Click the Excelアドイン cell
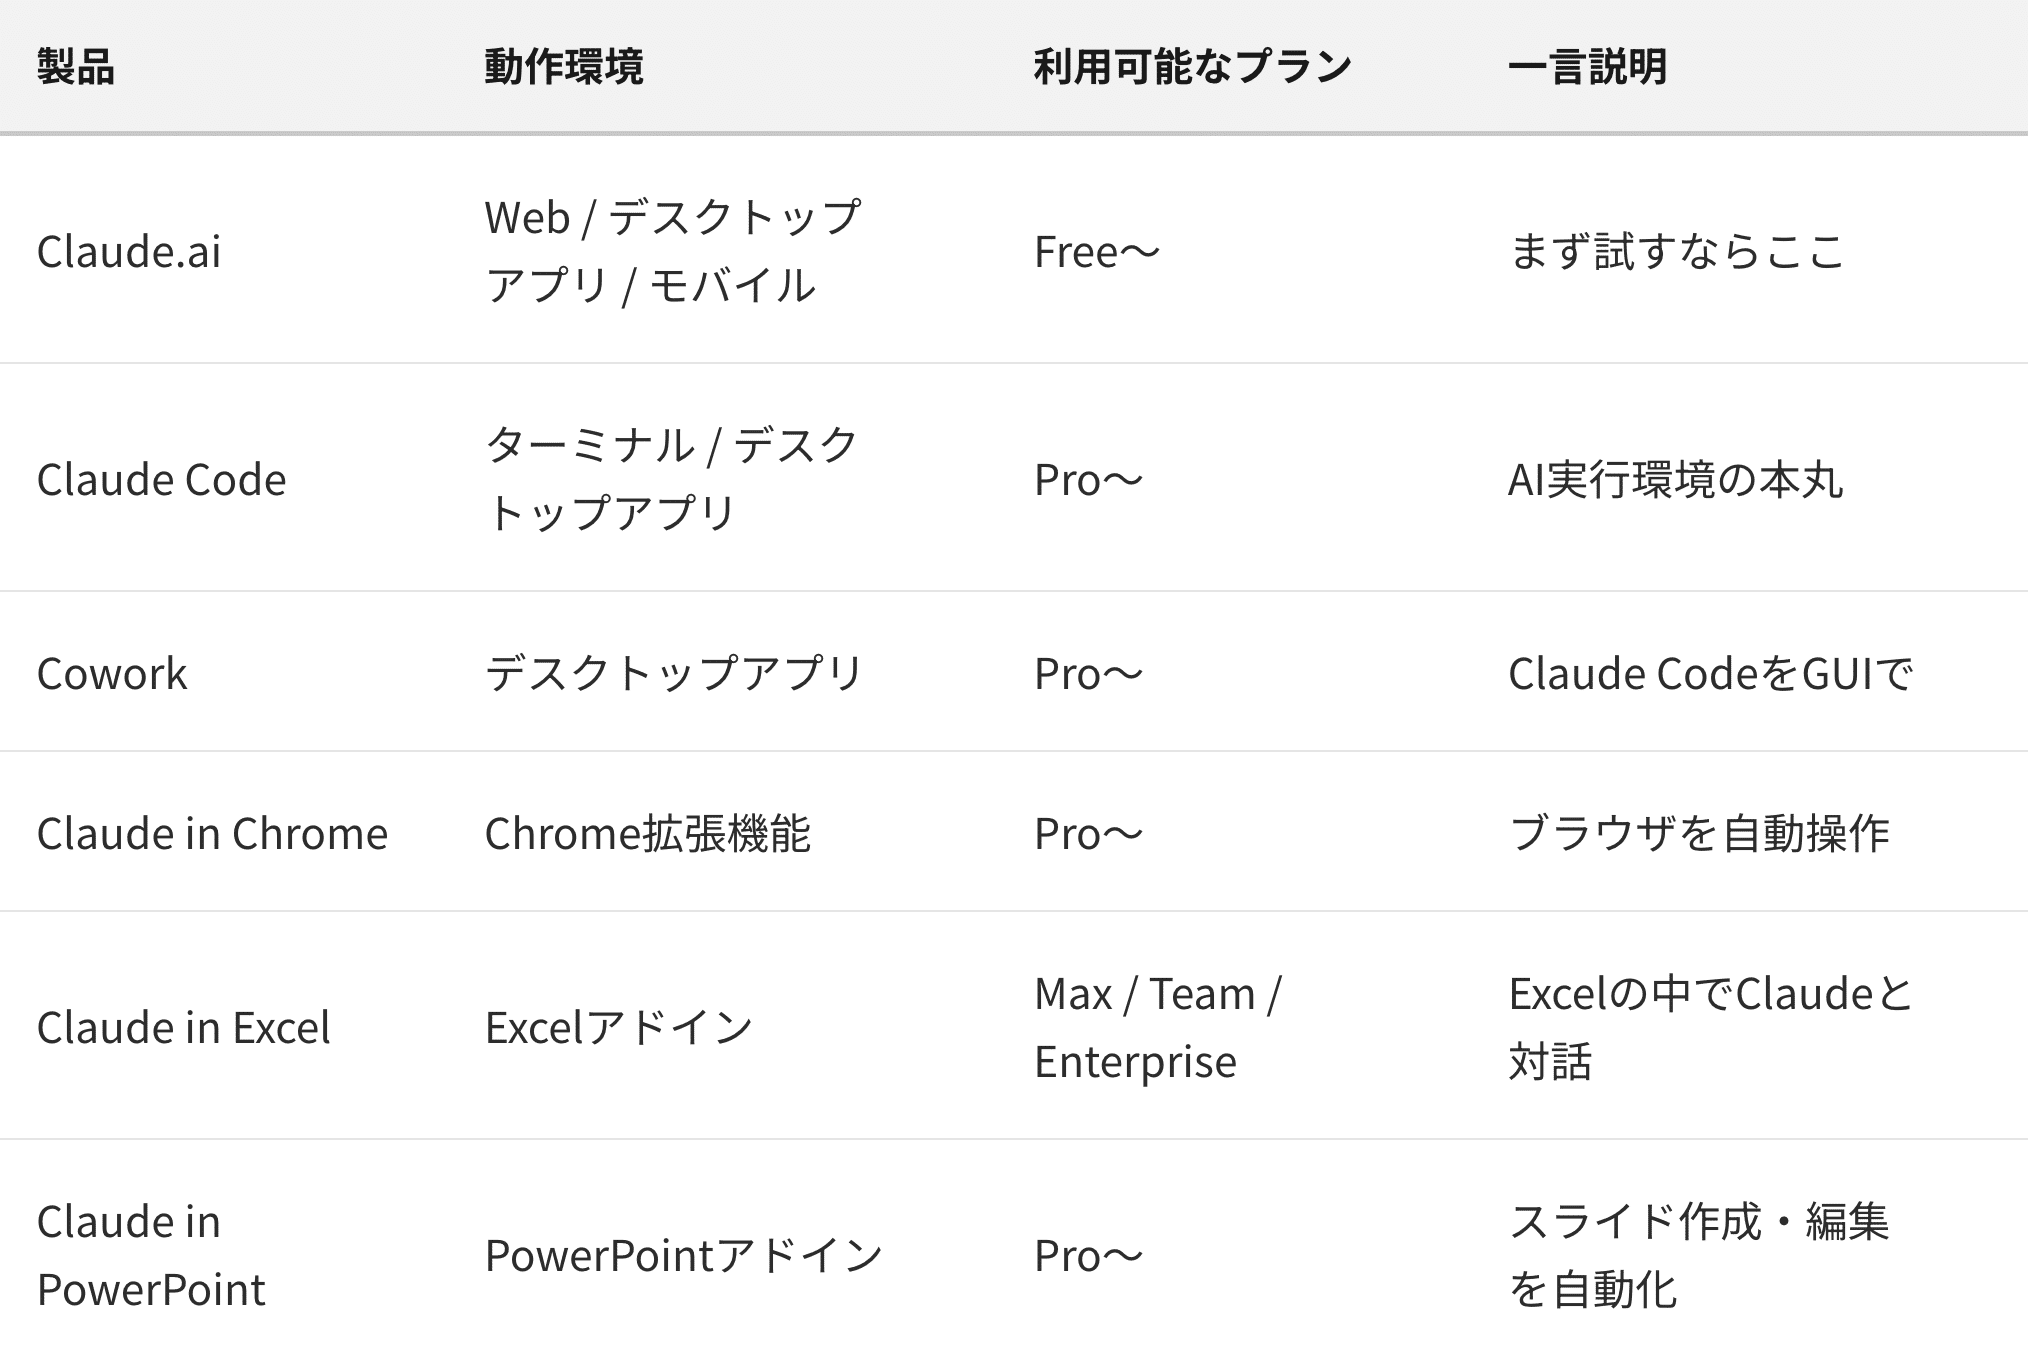The image size is (2028, 1372). click(x=618, y=1027)
